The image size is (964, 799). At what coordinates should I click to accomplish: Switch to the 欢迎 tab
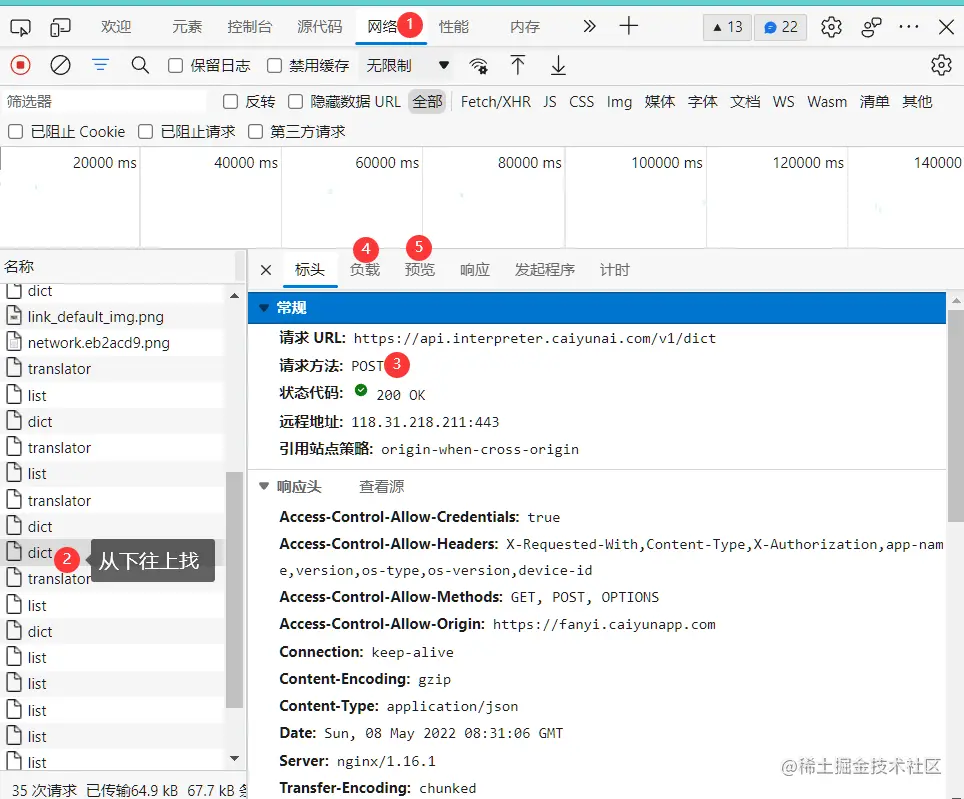(x=116, y=26)
